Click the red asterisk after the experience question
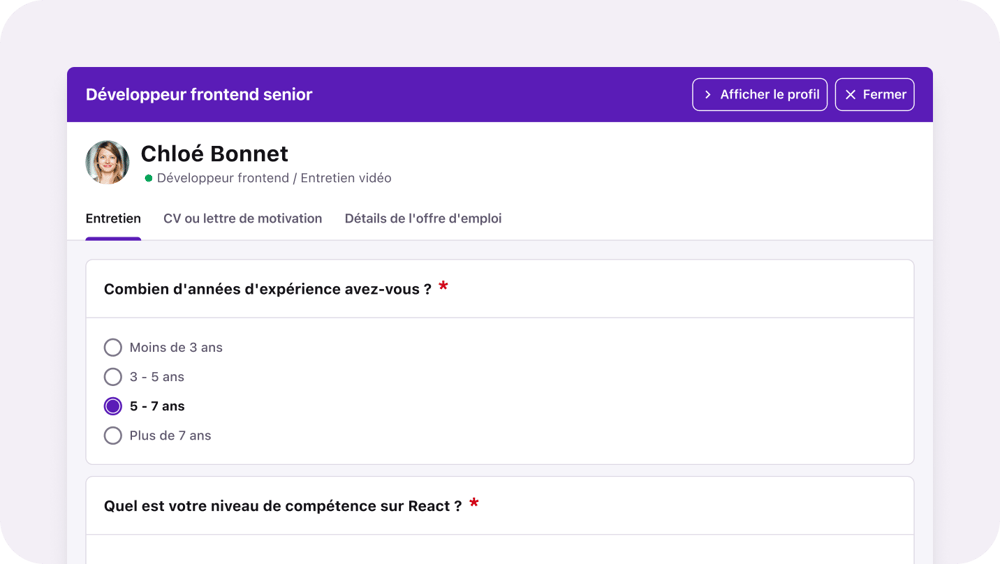This screenshot has width=1000, height=564. (443, 288)
